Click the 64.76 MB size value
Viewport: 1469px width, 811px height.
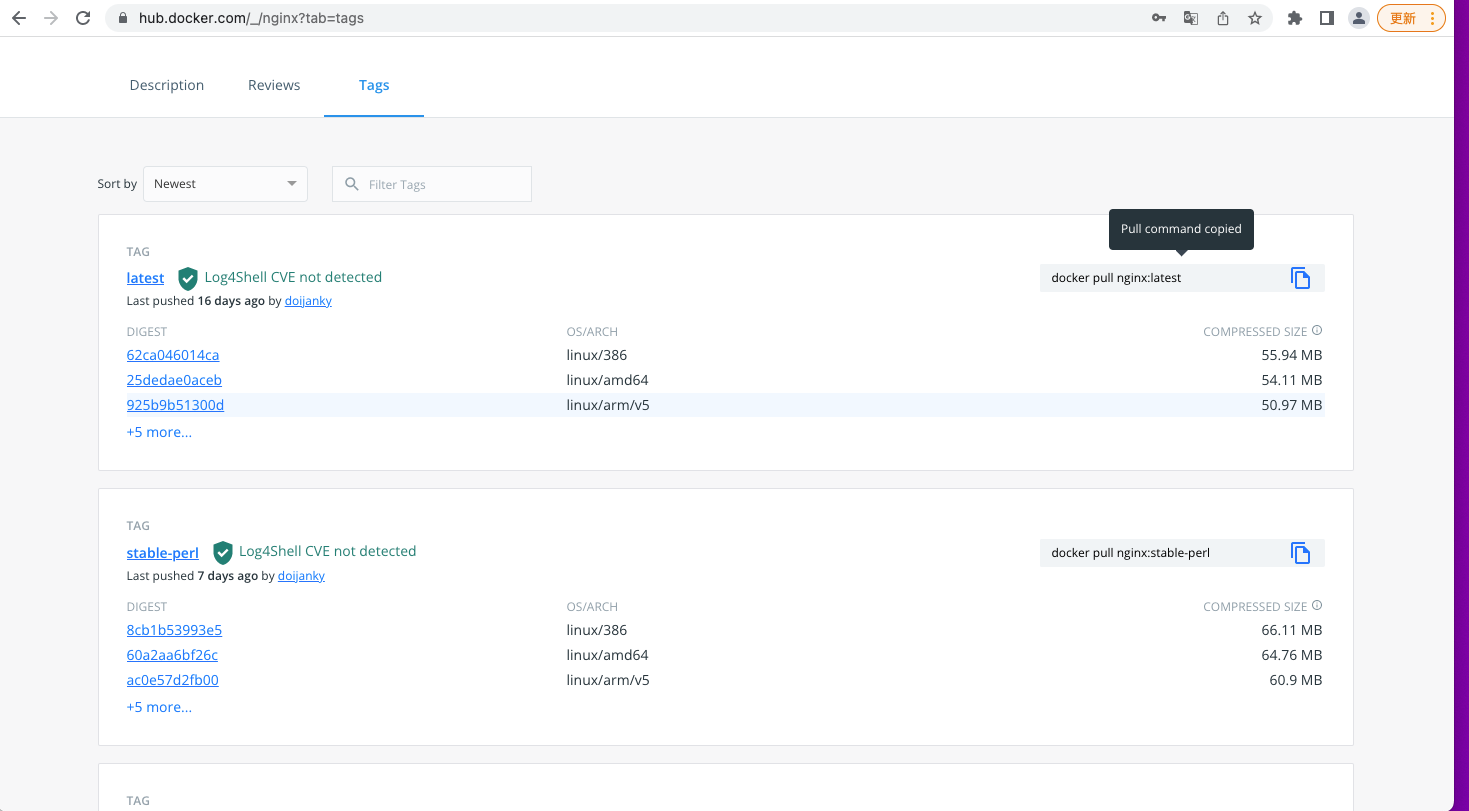coord(1292,655)
